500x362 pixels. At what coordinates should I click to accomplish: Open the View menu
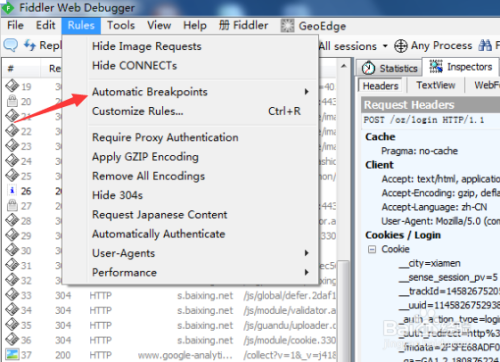pos(159,25)
